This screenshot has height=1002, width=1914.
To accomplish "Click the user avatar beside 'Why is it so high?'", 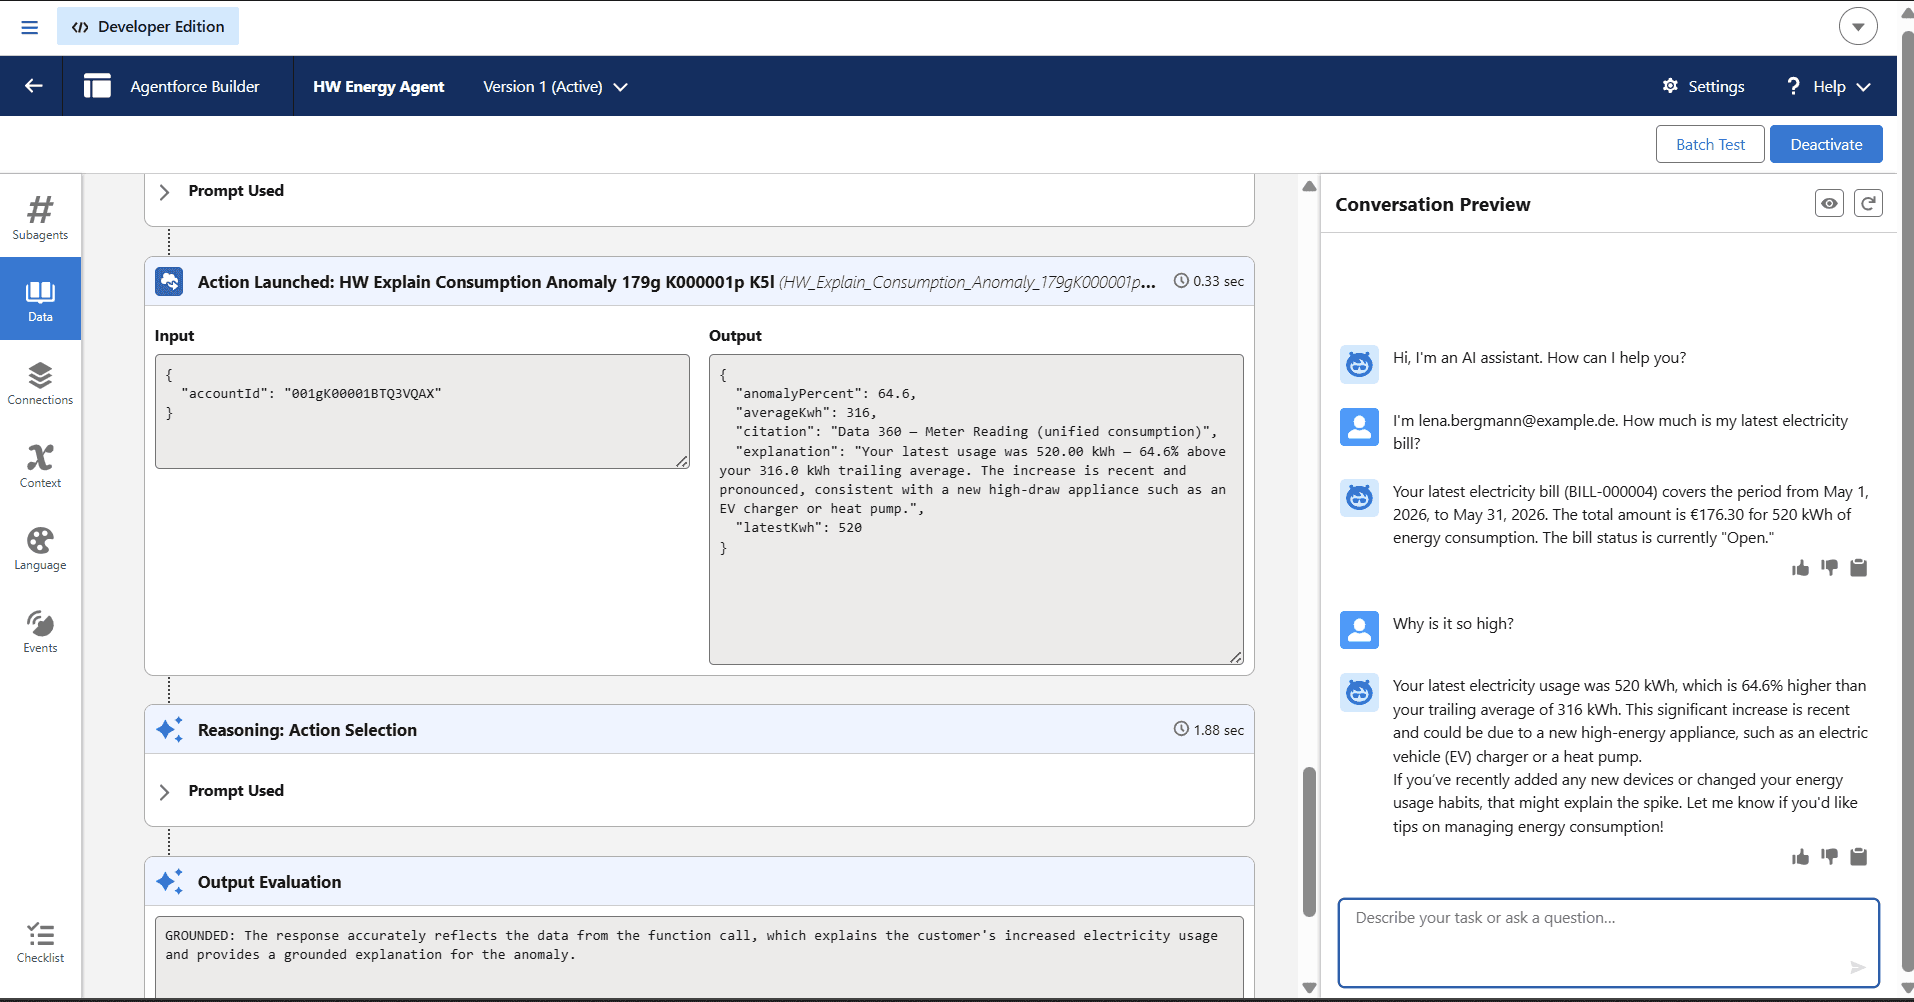I will [x=1359, y=630].
